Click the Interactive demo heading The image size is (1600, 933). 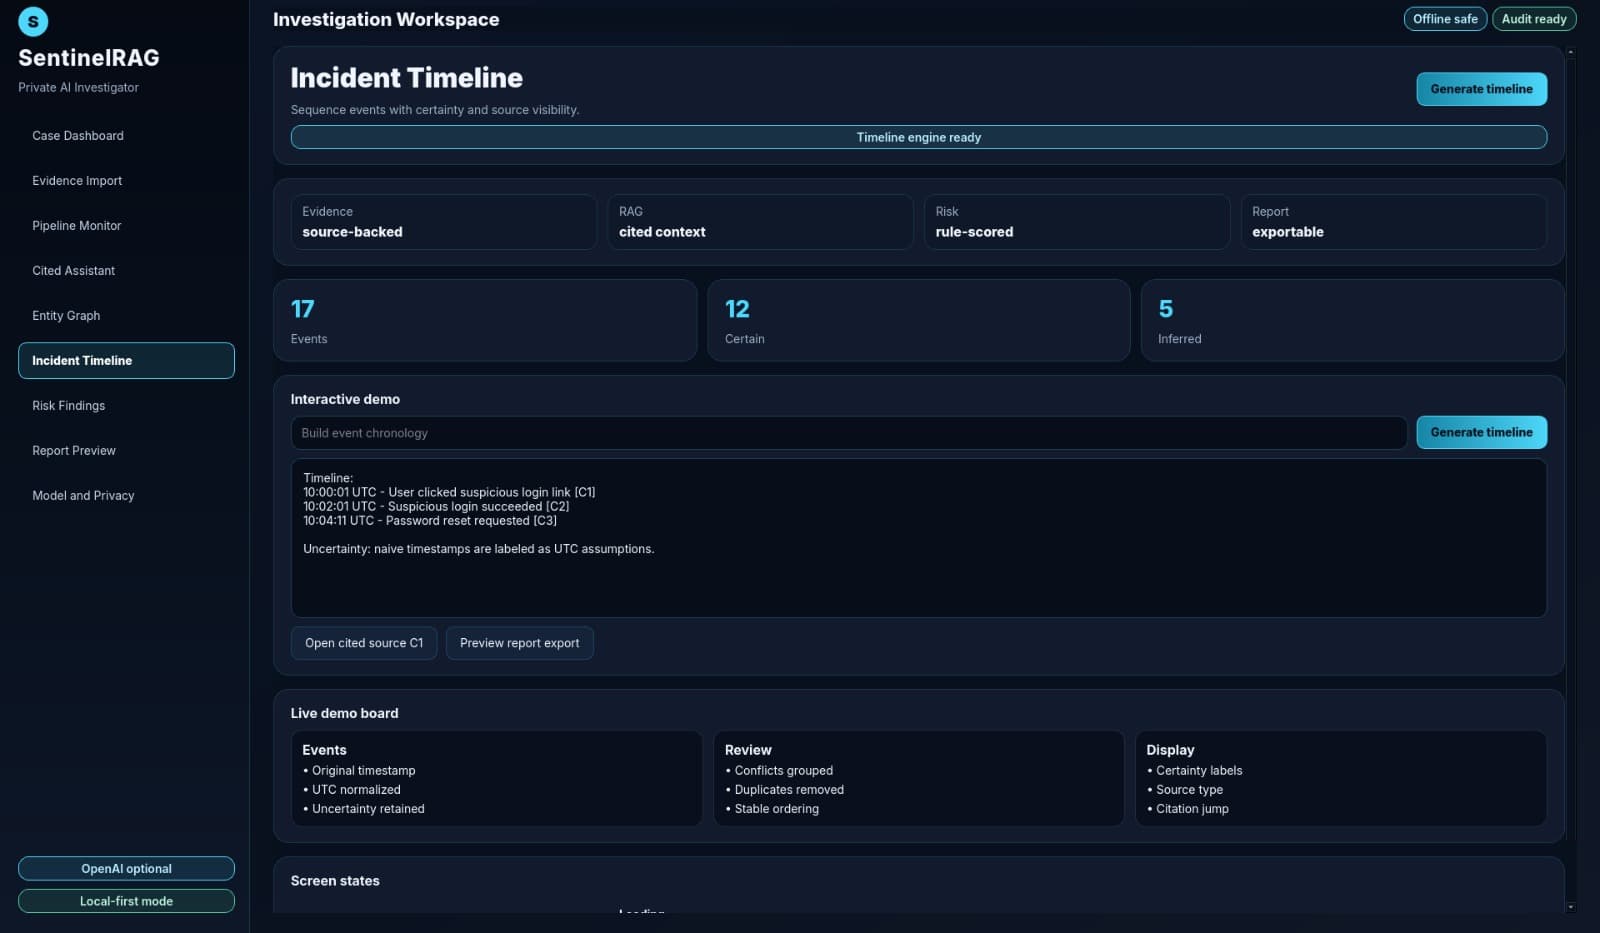345,399
